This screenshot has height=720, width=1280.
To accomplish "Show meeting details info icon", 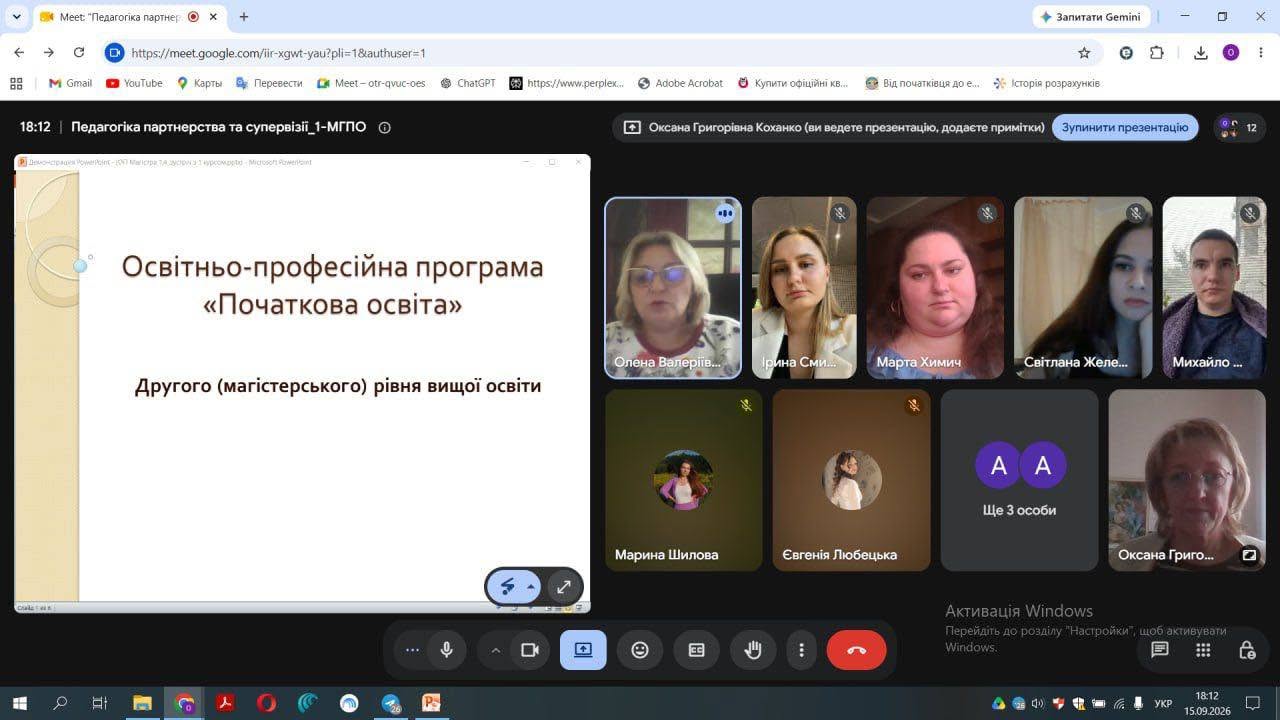I will pyautogui.click(x=385, y=127).
